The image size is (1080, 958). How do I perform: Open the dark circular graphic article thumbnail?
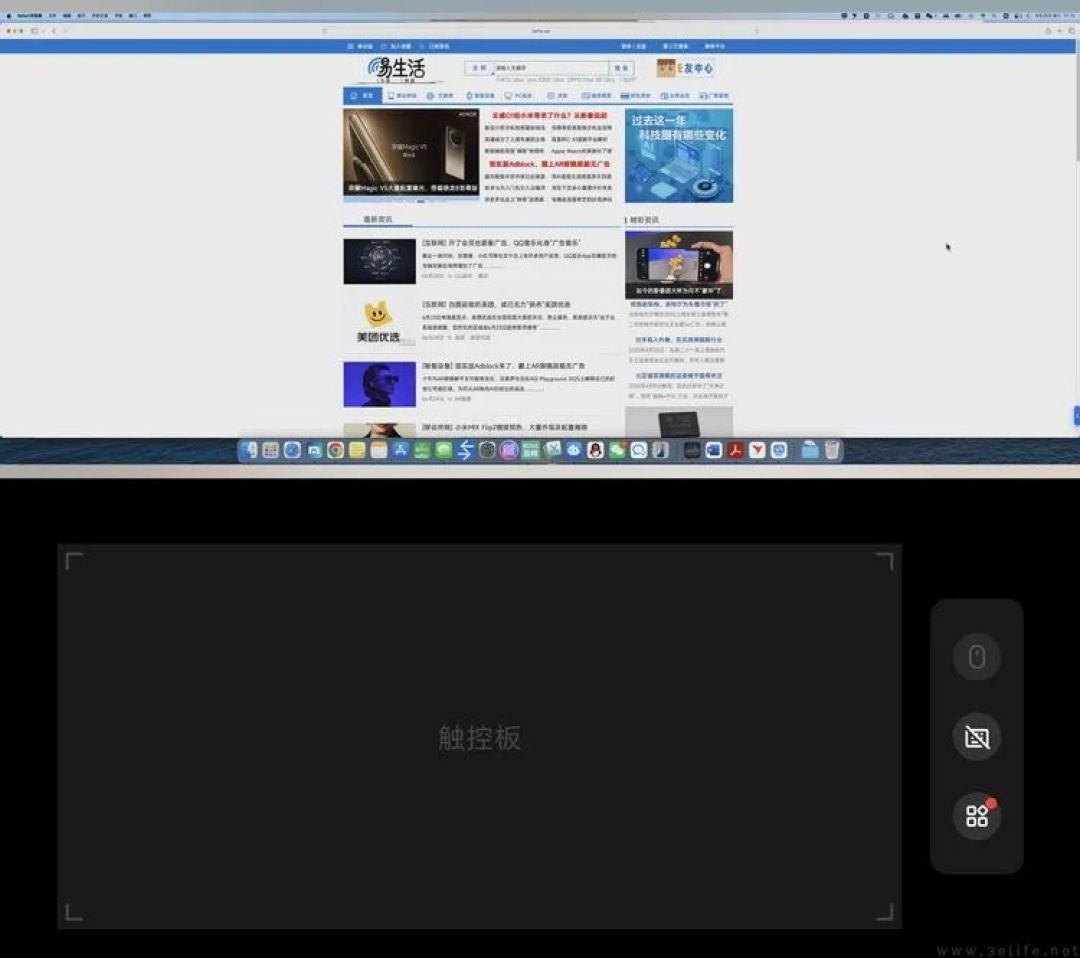point(380,261)
